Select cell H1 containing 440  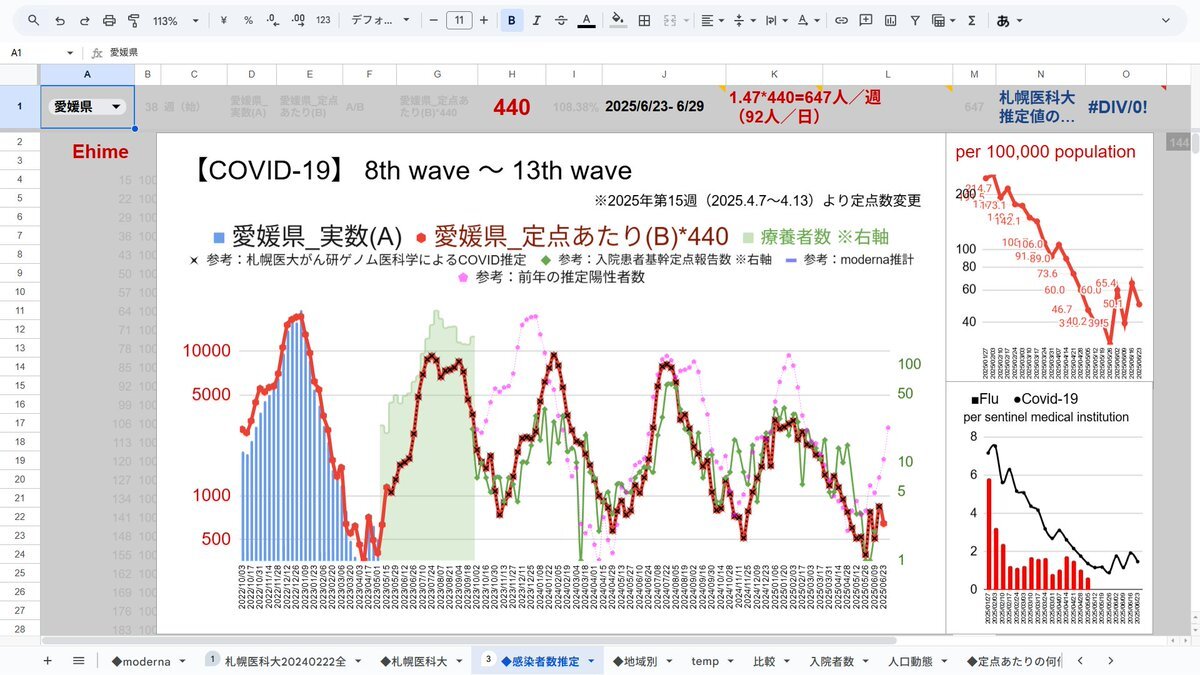(x=512, y=107)
